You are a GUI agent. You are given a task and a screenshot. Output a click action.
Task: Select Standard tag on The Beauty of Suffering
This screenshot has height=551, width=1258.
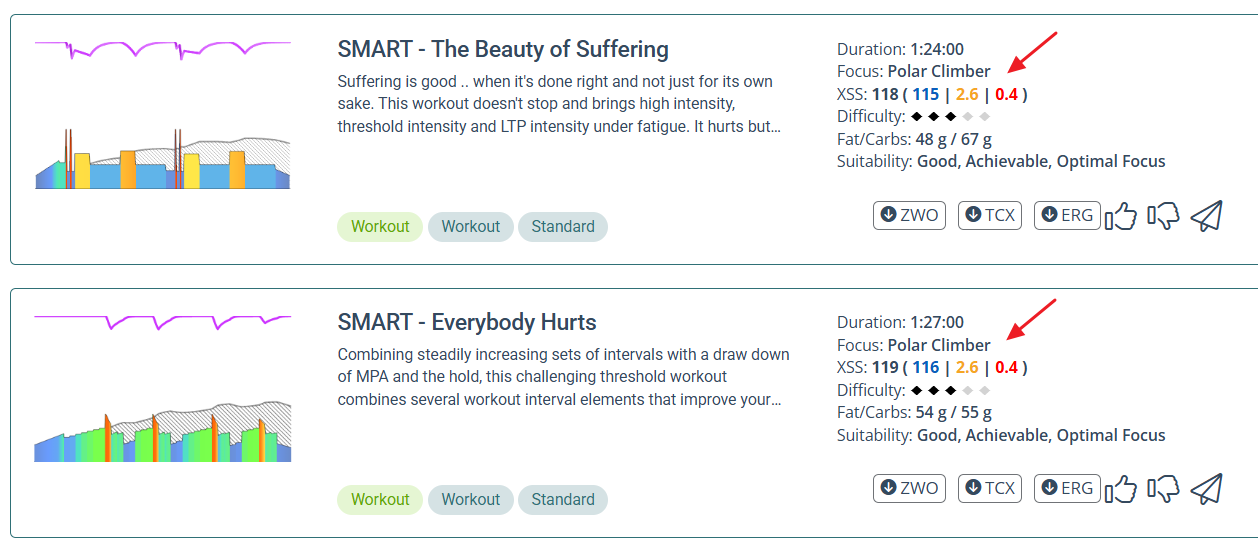[562, 227]
